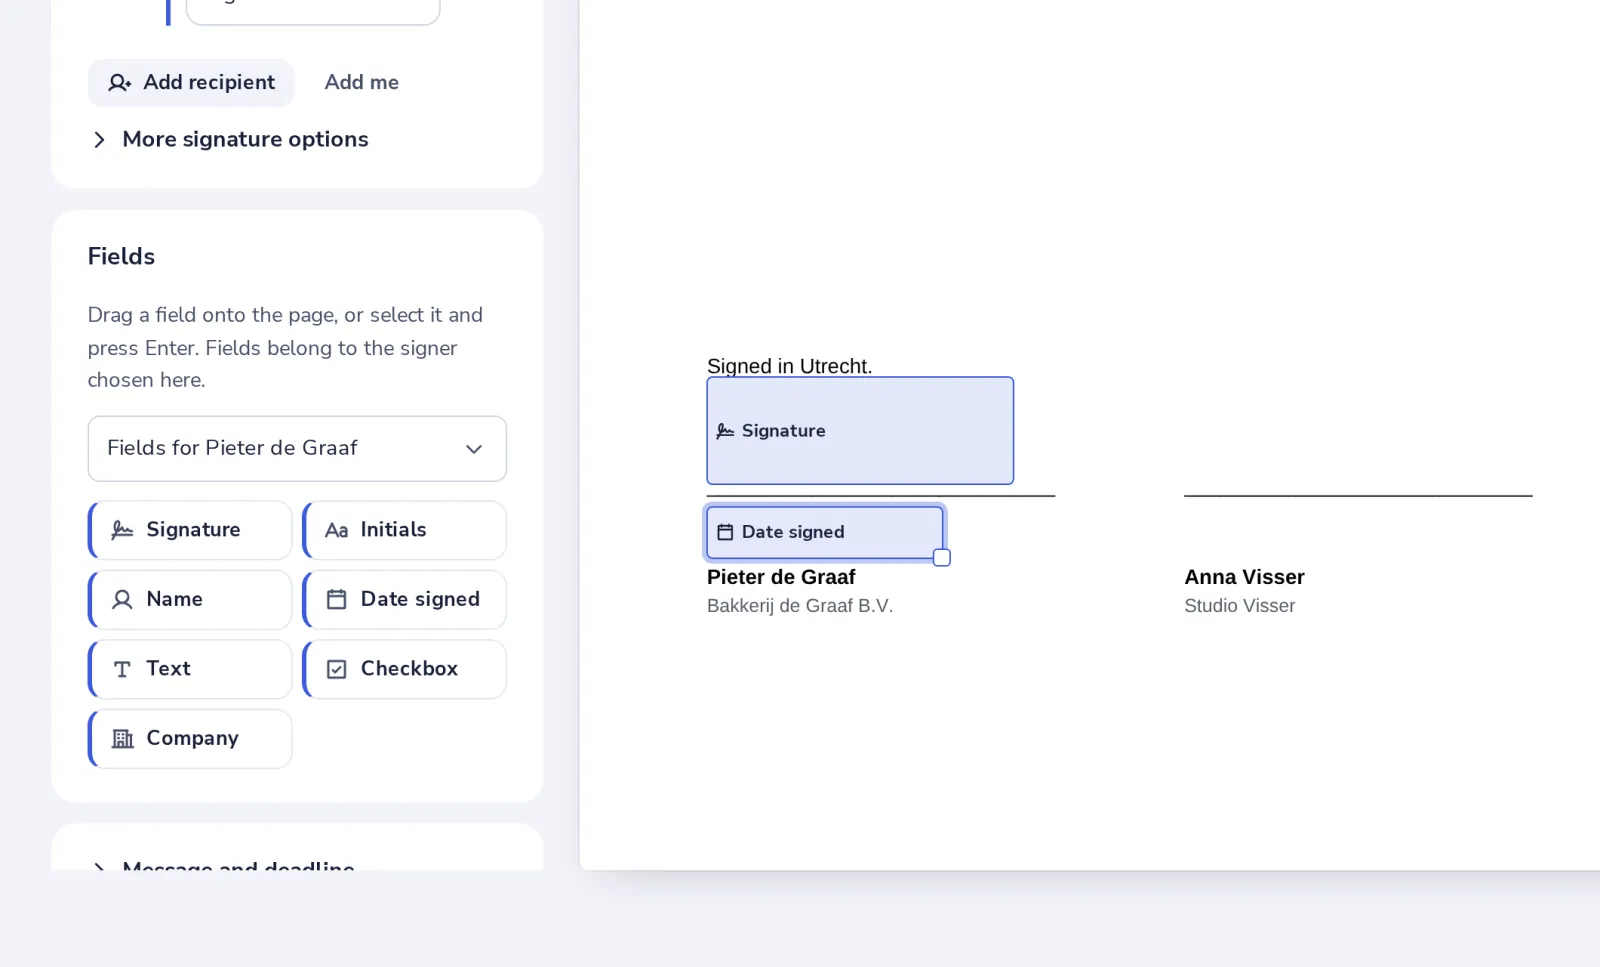Click the 'Bakkerij de Graaf B.V.' text
This screenshot has width=1600, height=967.
800,606
